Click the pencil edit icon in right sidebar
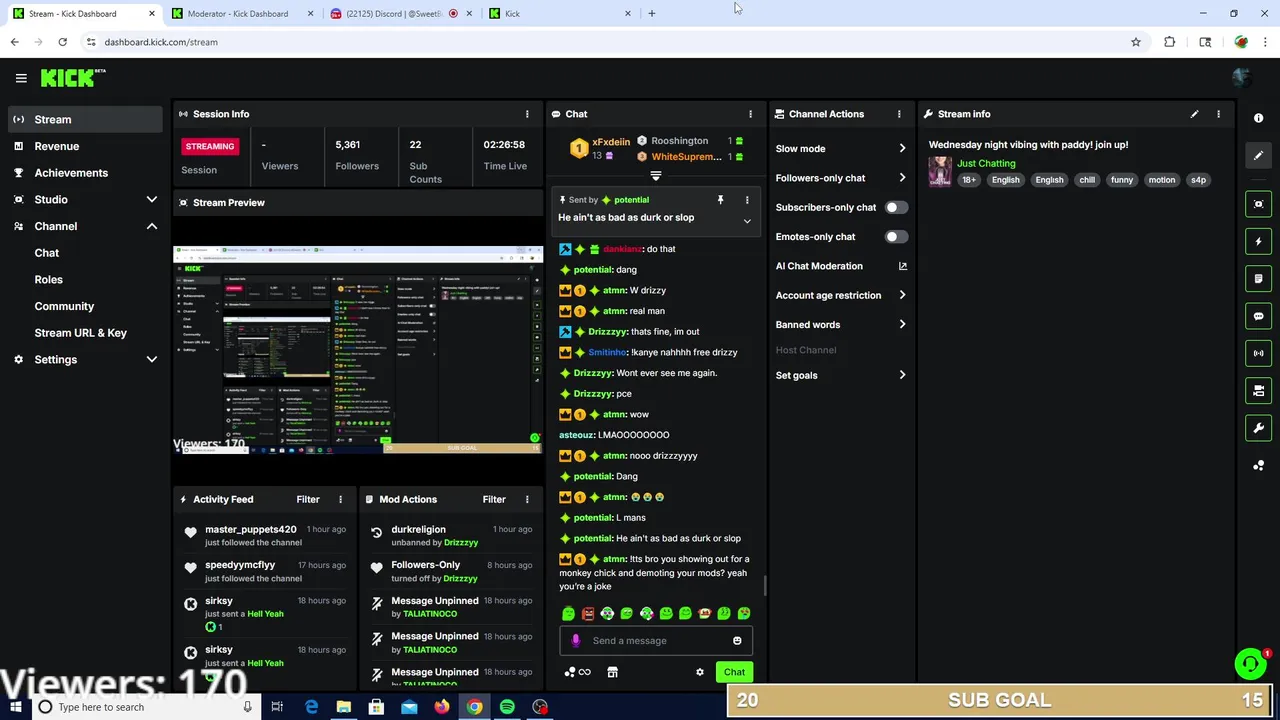Image resolution: width=1280 pixels, height=720 pixels. (x=1258, y=155)
